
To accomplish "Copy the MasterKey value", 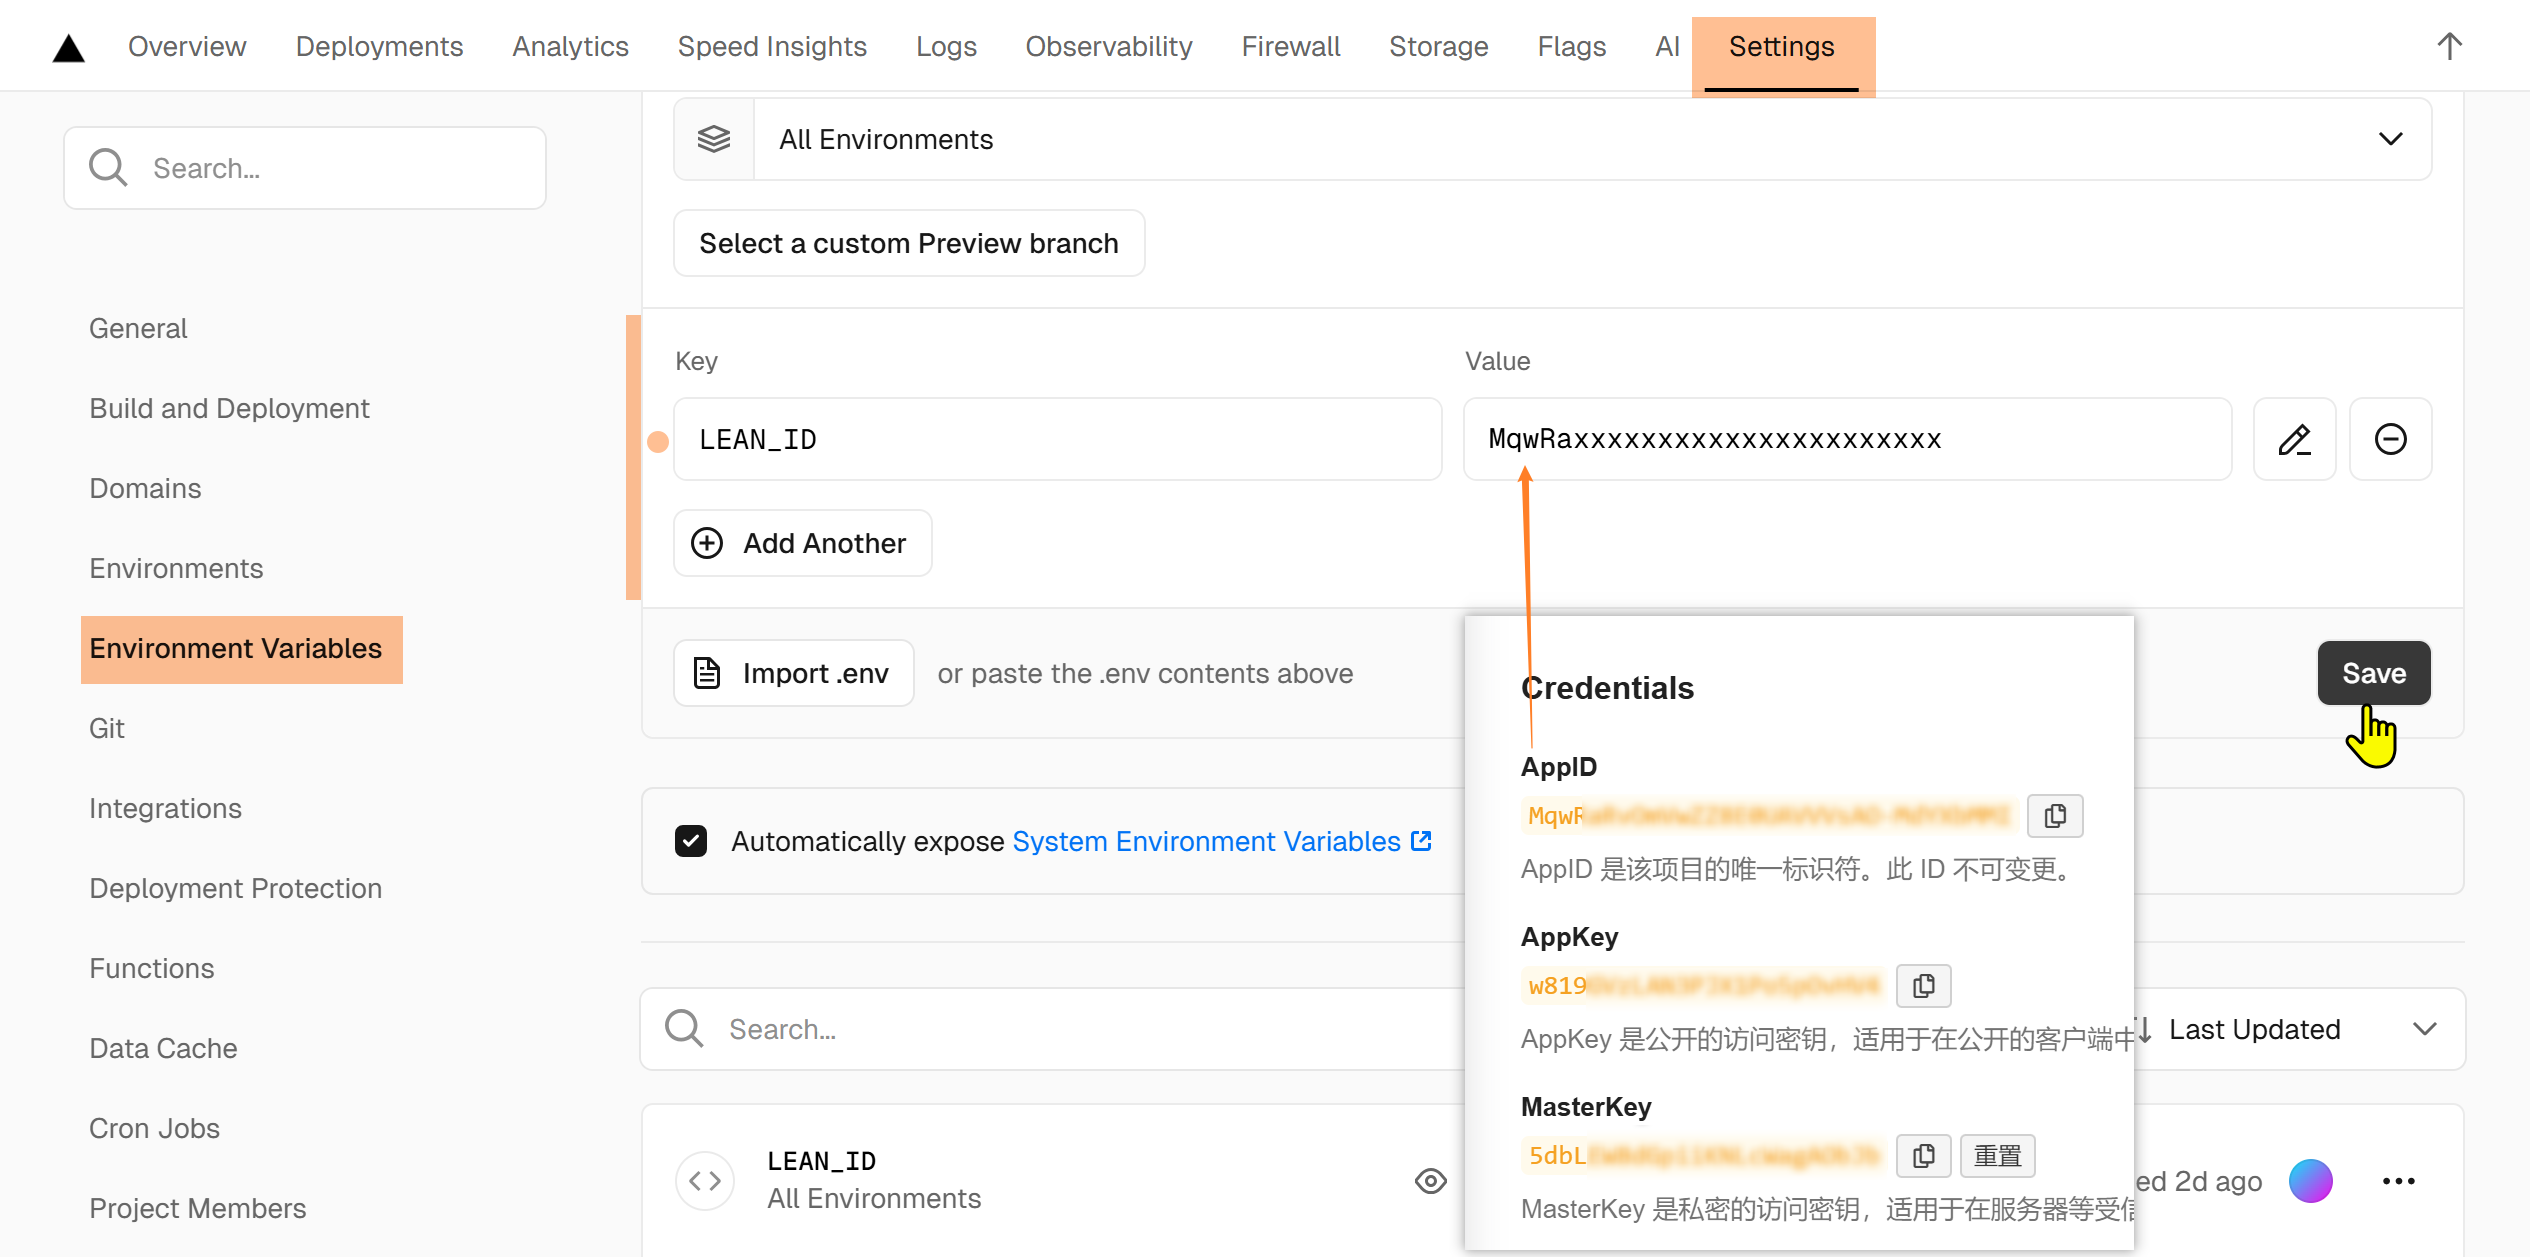I will click(1923, 1156).
